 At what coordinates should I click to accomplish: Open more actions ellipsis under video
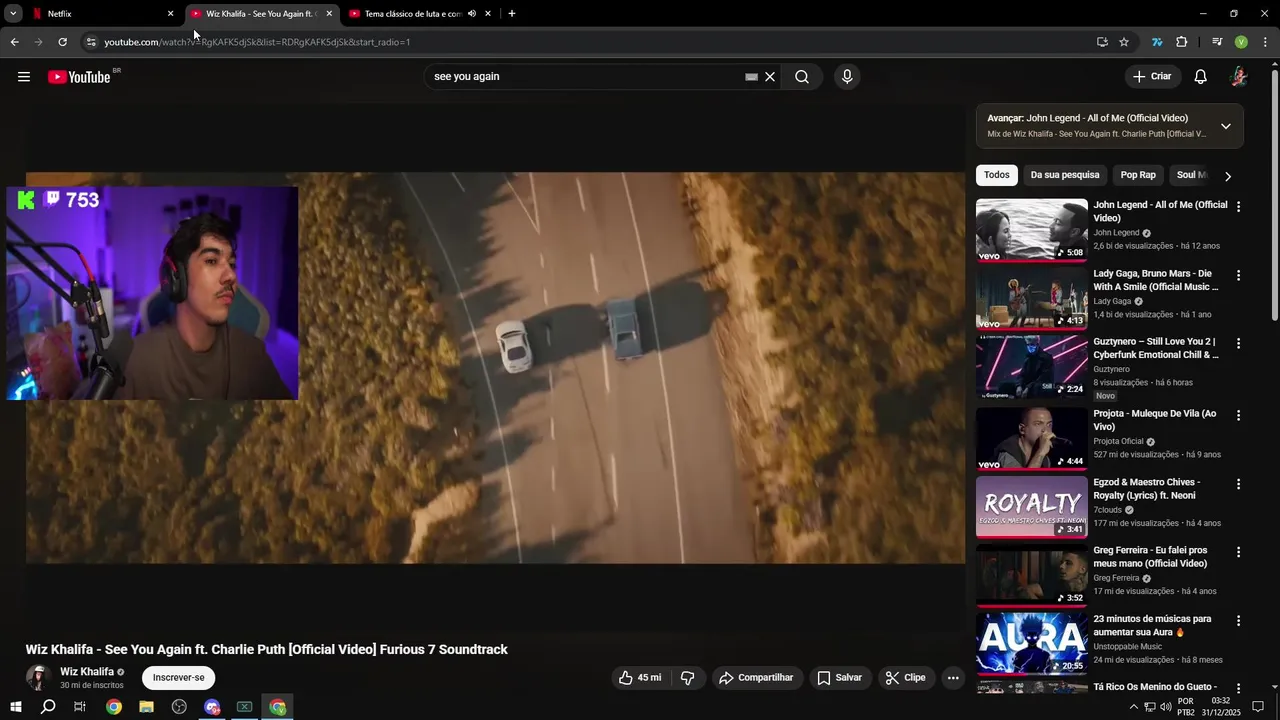click(x=953, y=678)
